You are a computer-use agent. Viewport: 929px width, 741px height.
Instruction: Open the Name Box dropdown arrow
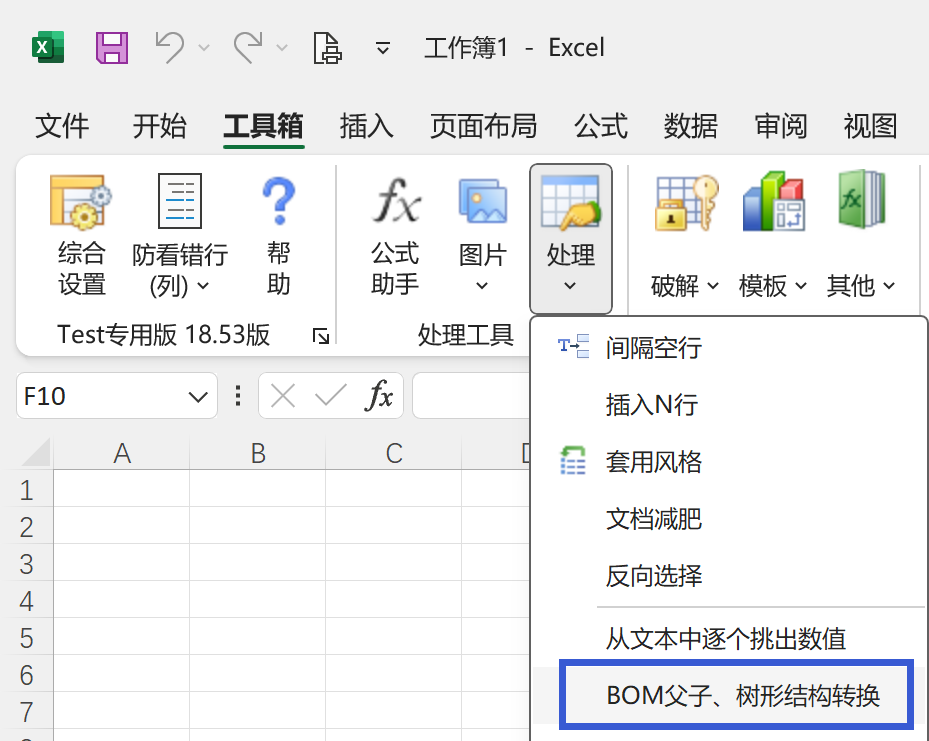[196, 397]
